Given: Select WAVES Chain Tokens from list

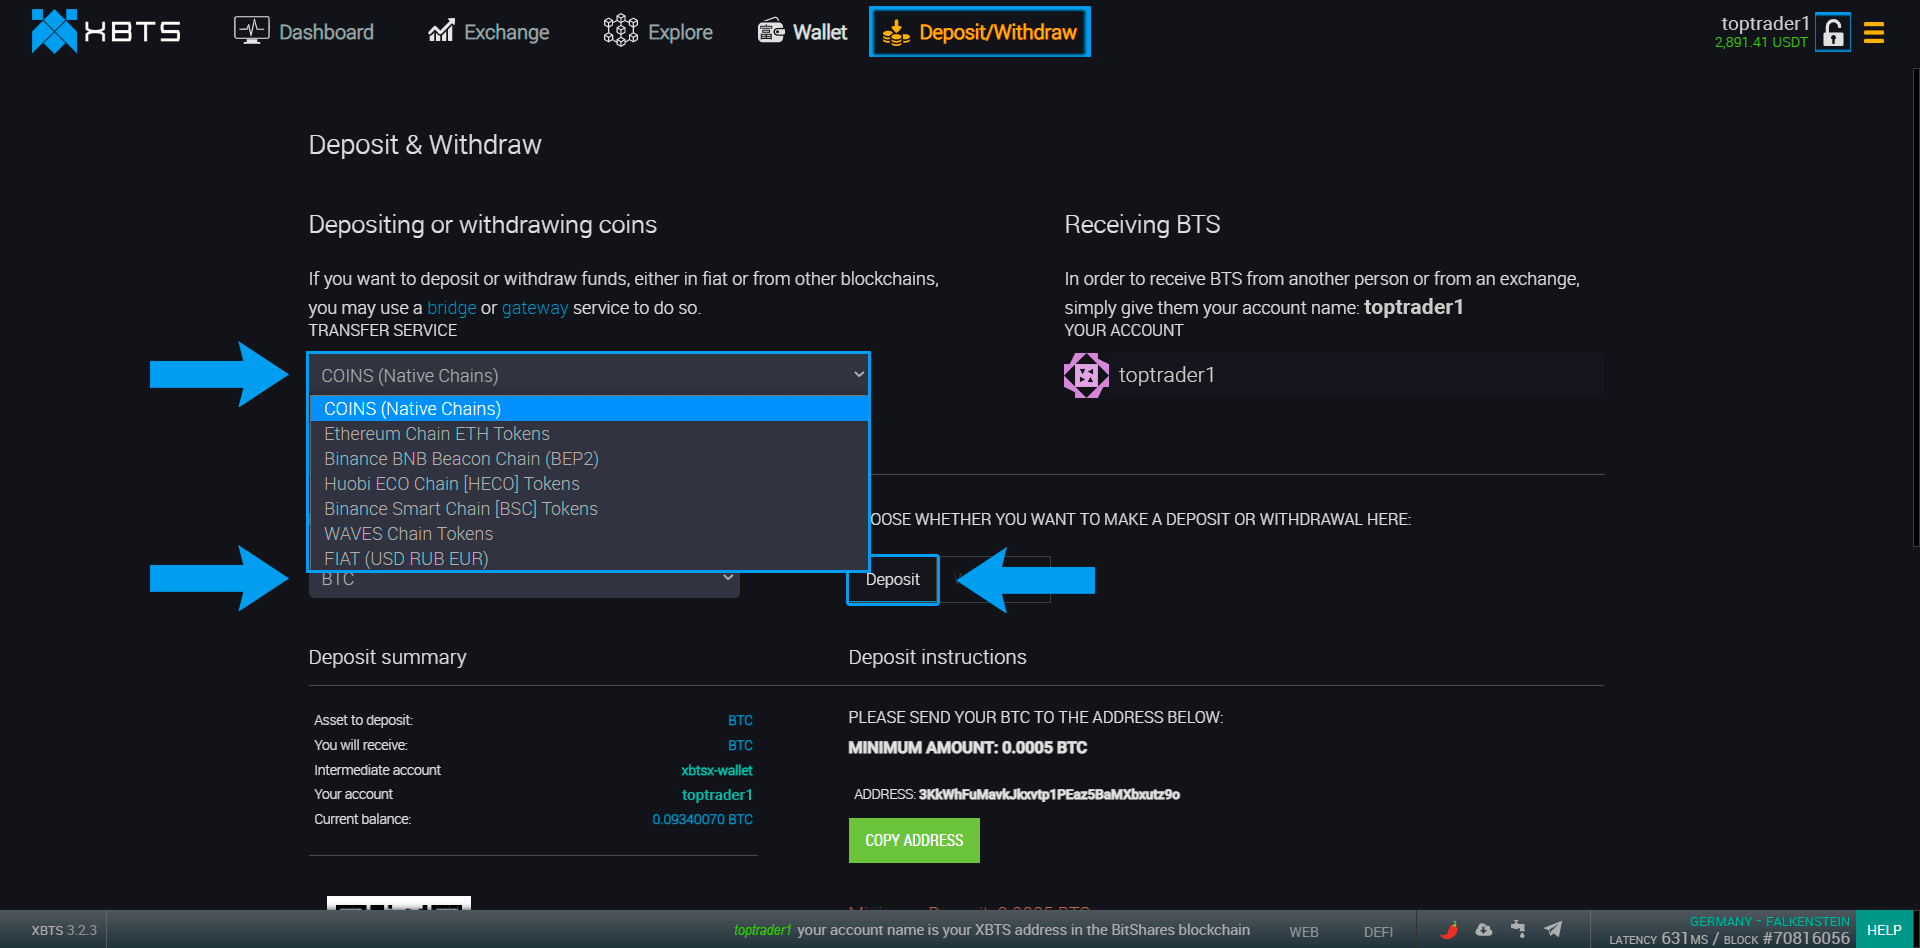Looking at the screenshot, I should (408, 534).
